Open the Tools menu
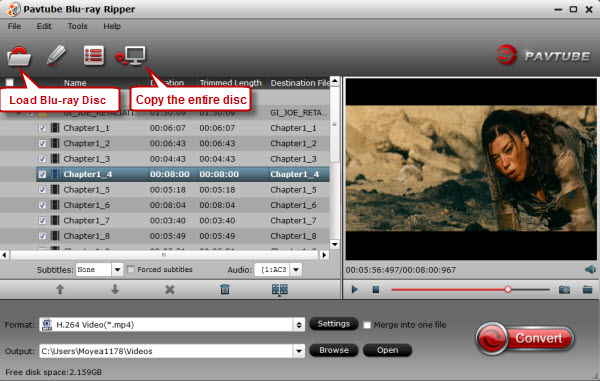The height and width of the screenshot is (381, 600). click(77, 26)
